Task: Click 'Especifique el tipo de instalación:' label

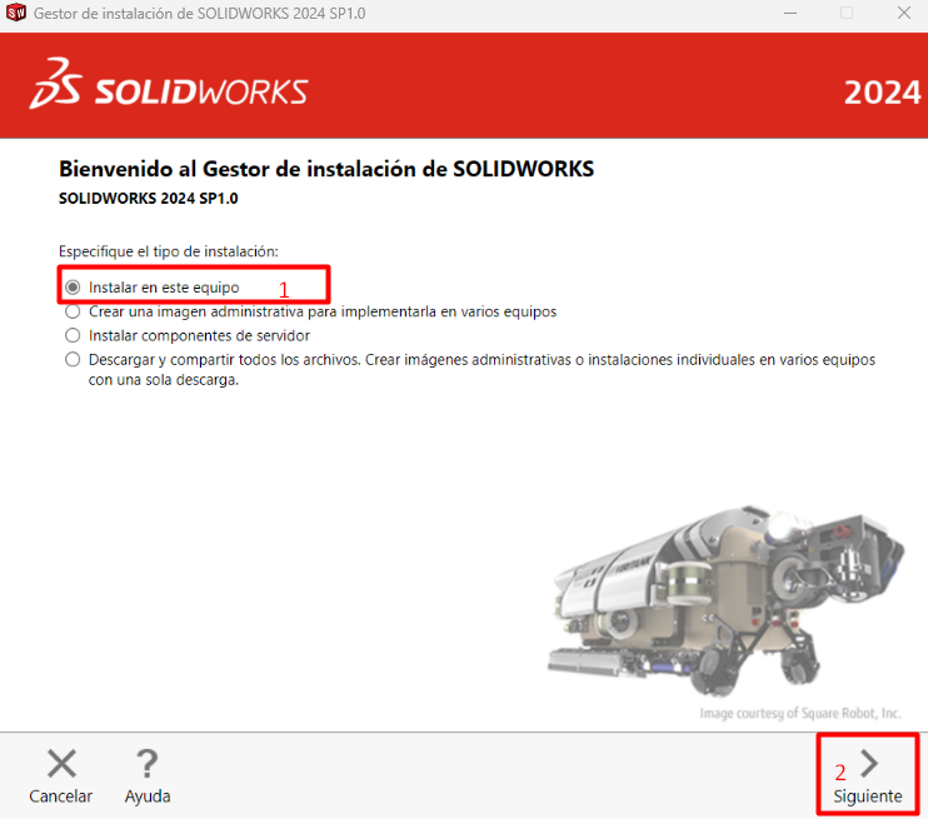Action: [x=168, y=251]
